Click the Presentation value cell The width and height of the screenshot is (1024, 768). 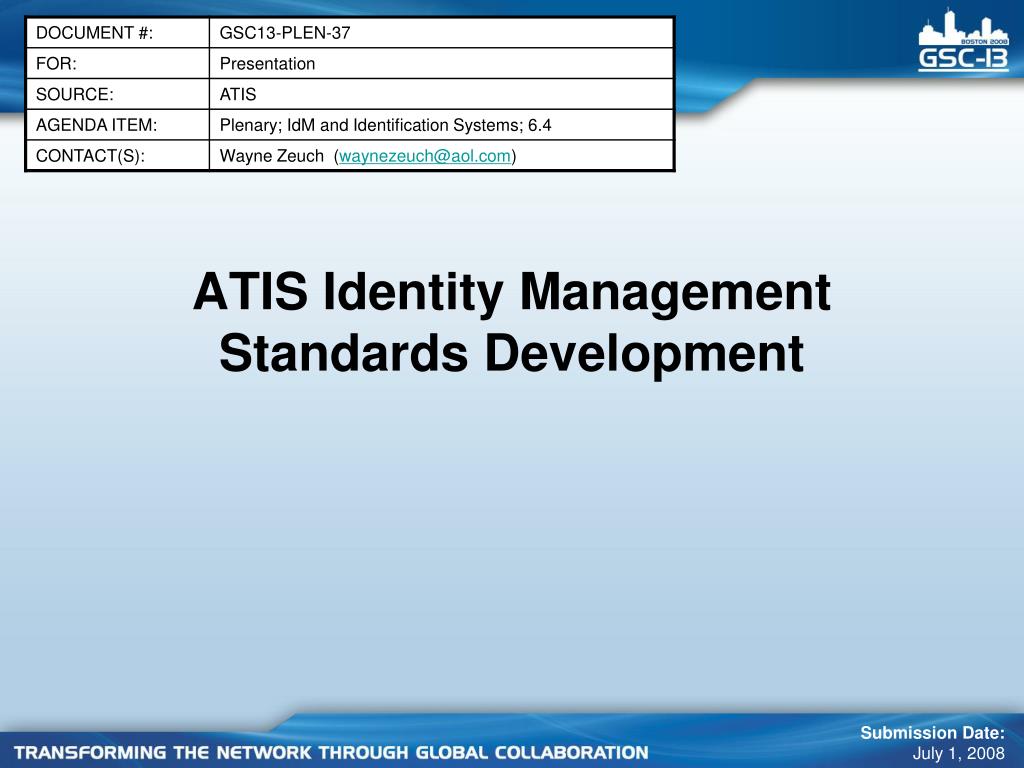tap(441, 63)
